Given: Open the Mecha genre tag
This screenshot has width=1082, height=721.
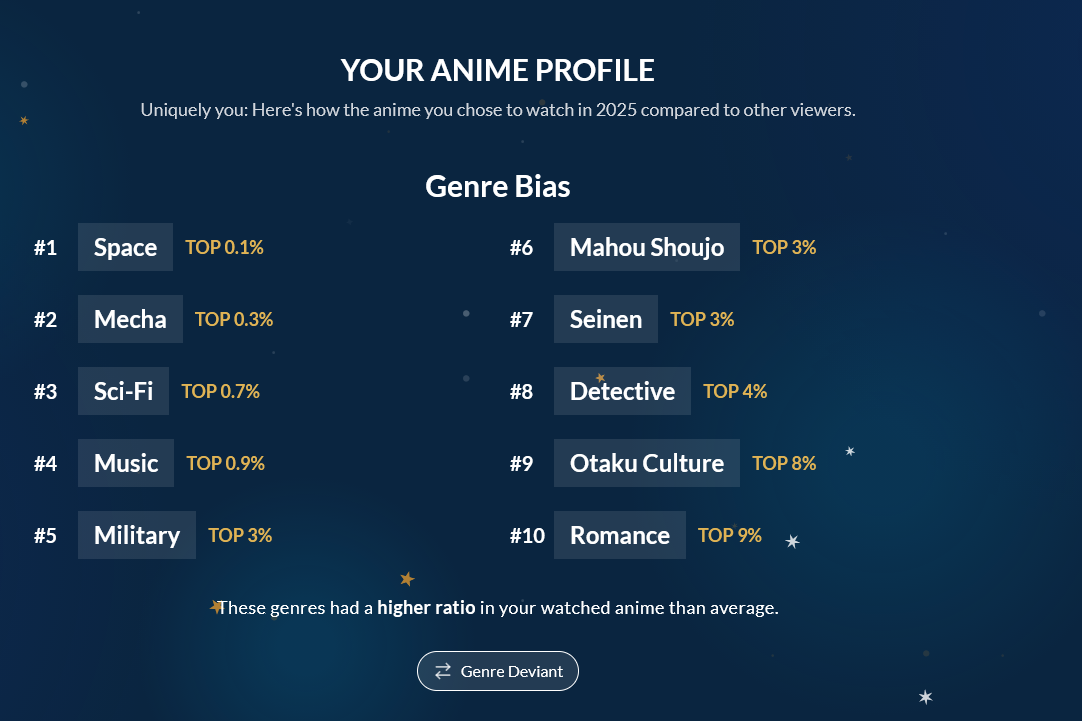Looking at the screenshot, I should (130, 319).
